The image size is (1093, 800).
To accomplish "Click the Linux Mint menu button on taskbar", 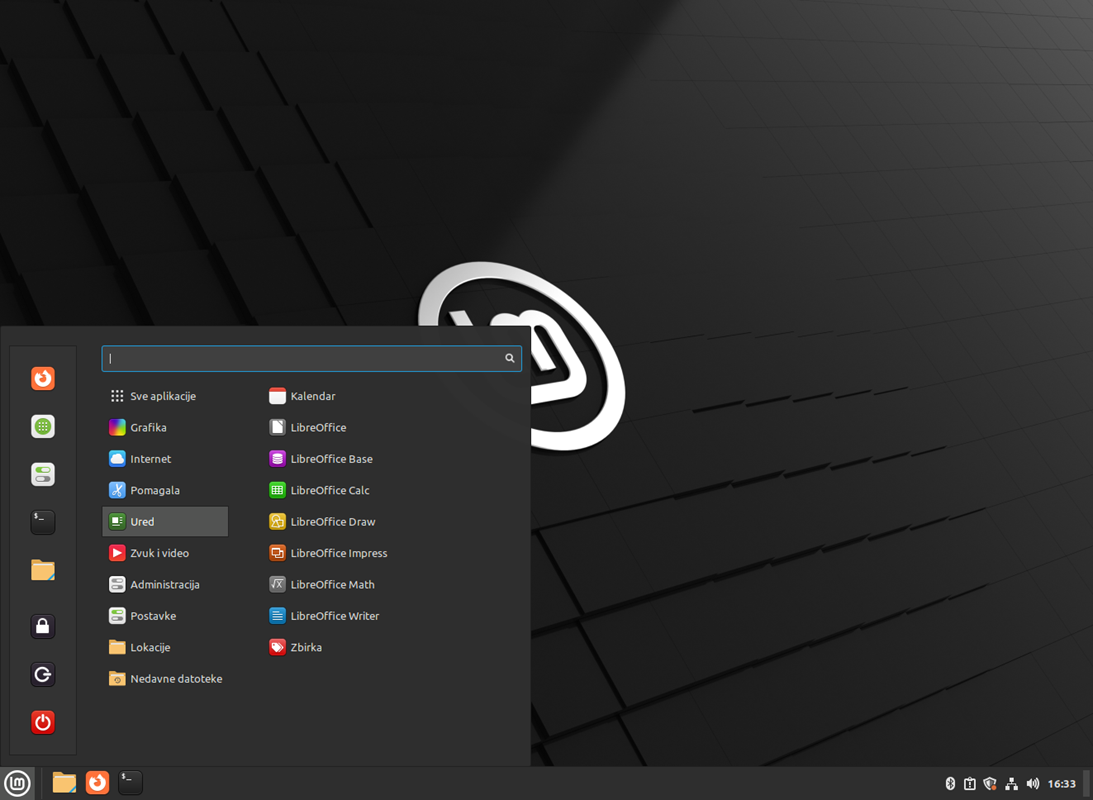I will click(x=17, y=783).
